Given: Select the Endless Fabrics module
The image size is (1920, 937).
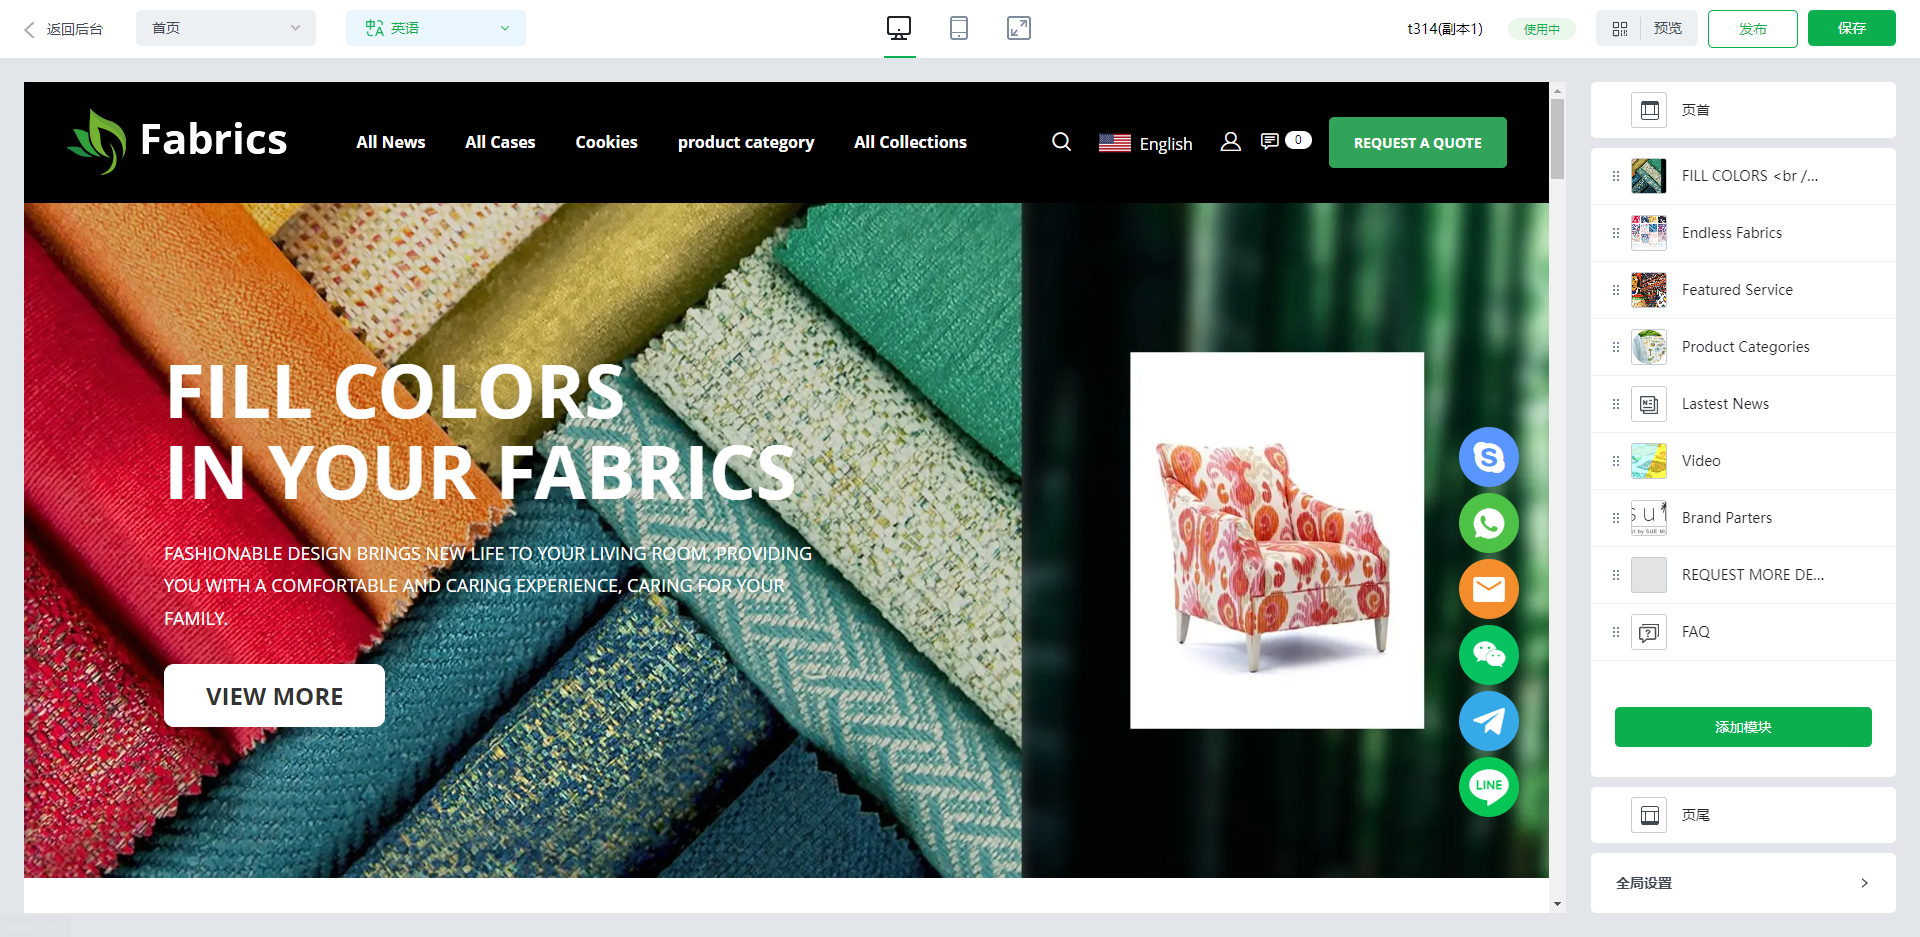Looking at the screenshot, I should (1743, 233).
